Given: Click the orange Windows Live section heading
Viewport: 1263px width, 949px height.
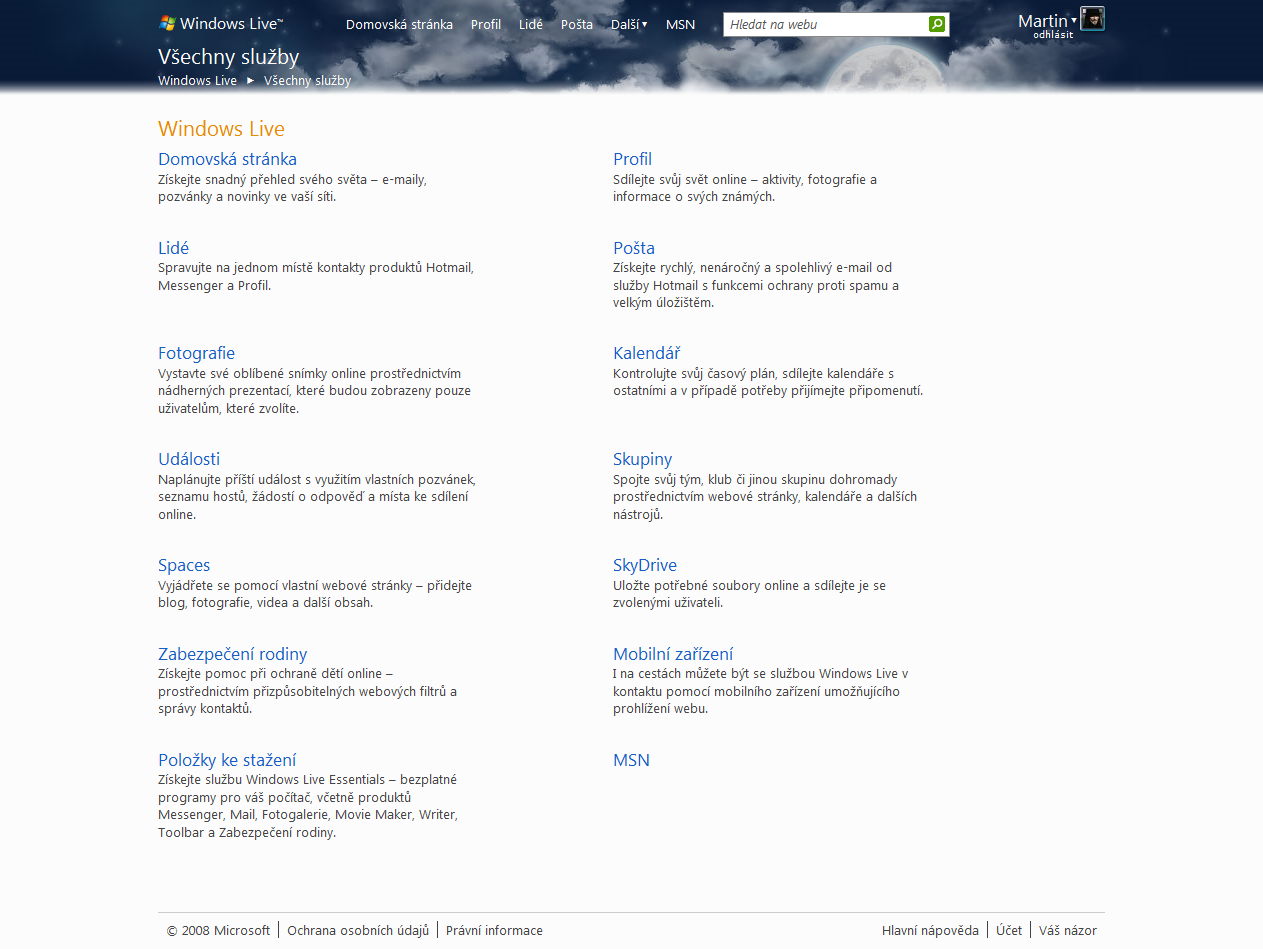Looking at the screenshot, I should point(221,129).
